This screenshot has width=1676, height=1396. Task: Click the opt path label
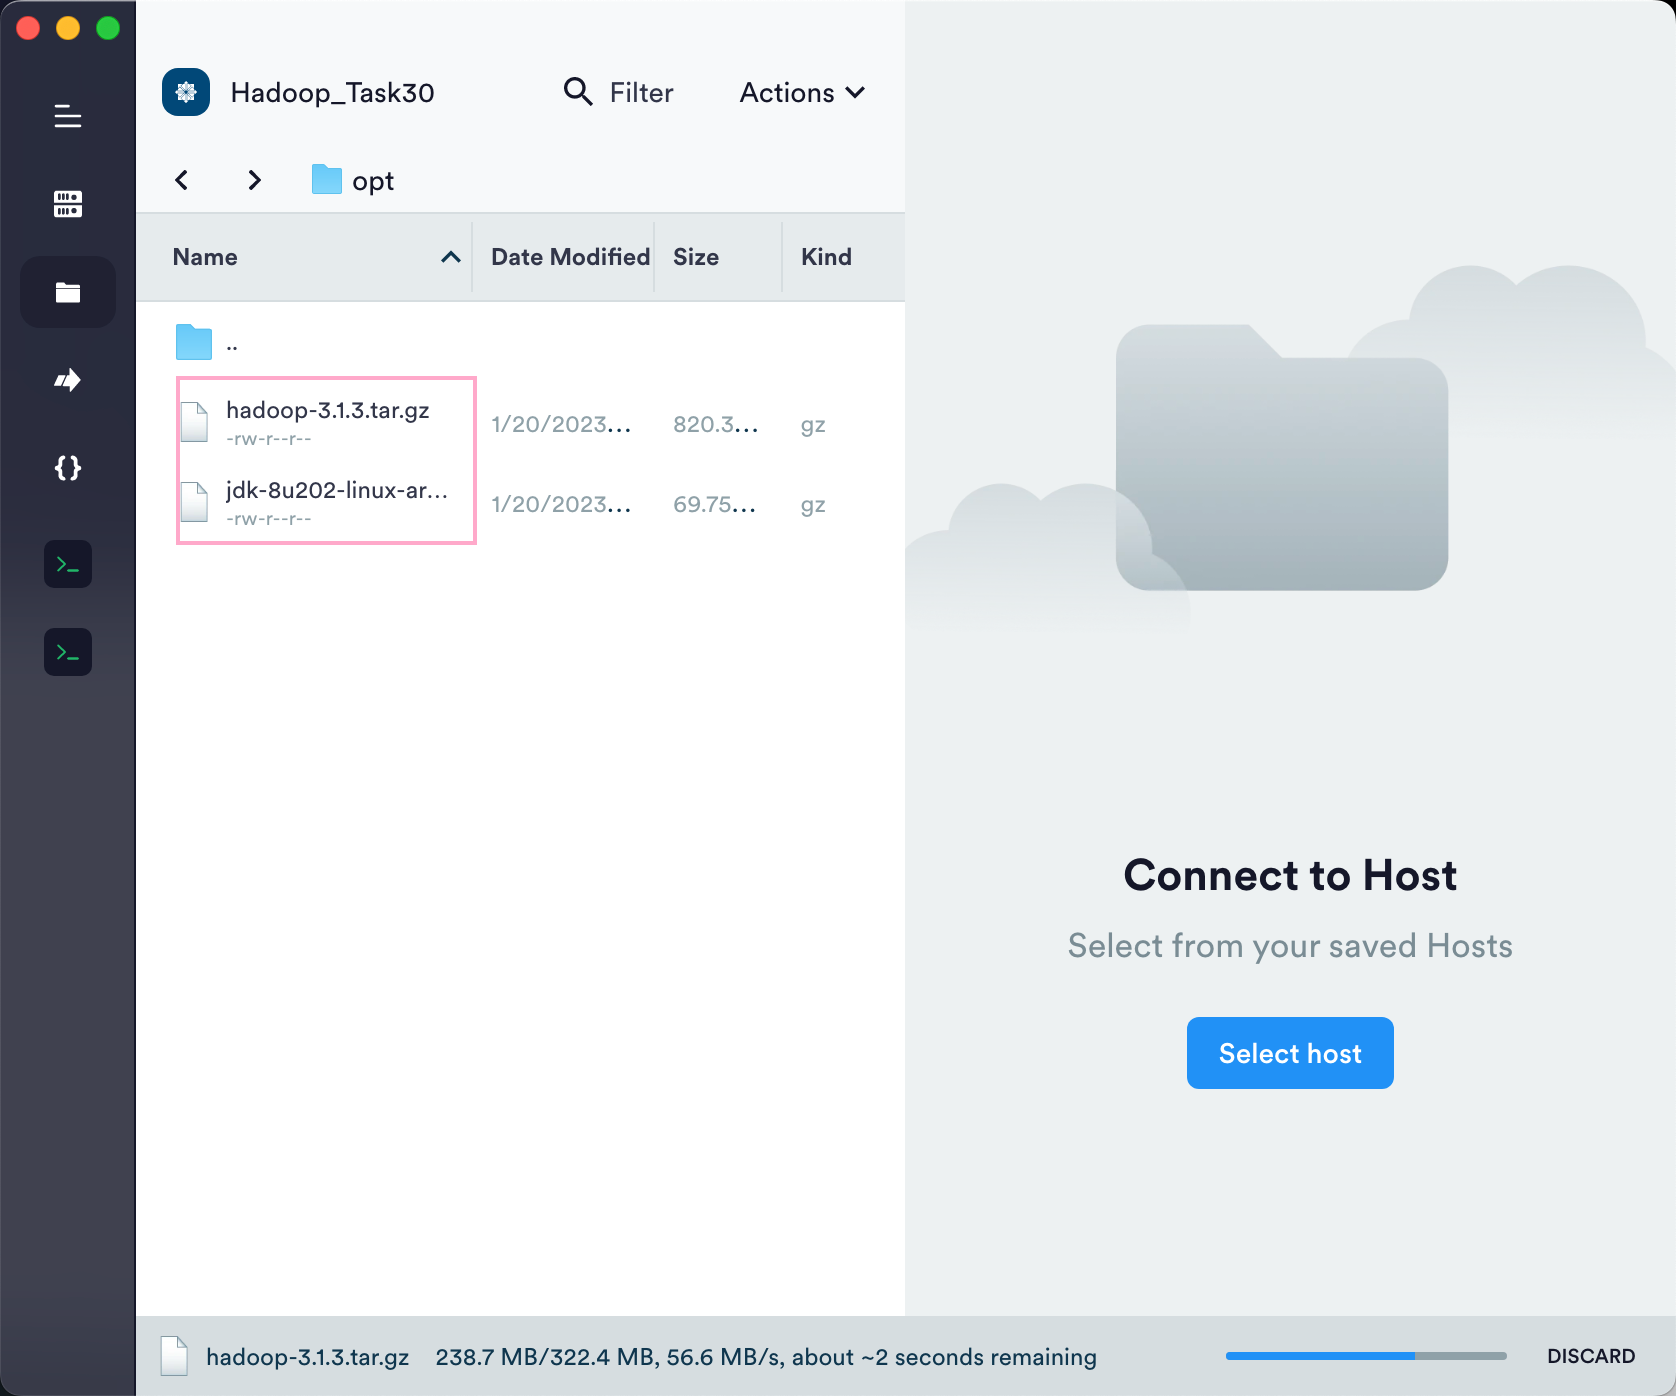[x=373, y=181]
